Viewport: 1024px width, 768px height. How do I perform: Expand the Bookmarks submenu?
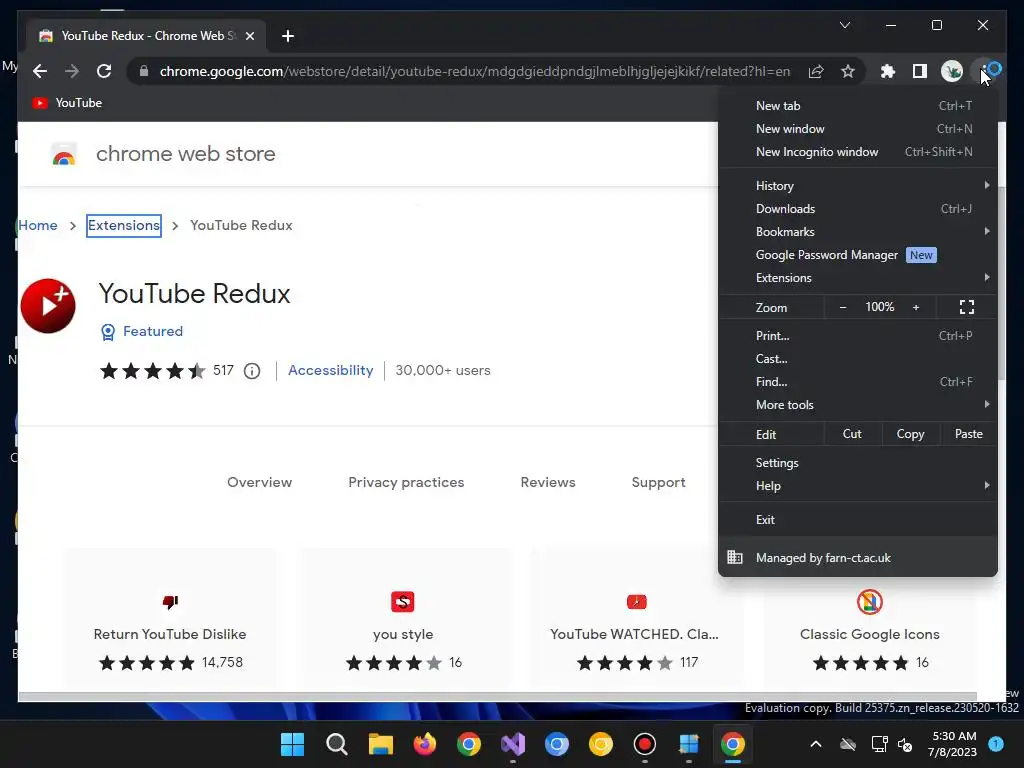tap(857, 232)
